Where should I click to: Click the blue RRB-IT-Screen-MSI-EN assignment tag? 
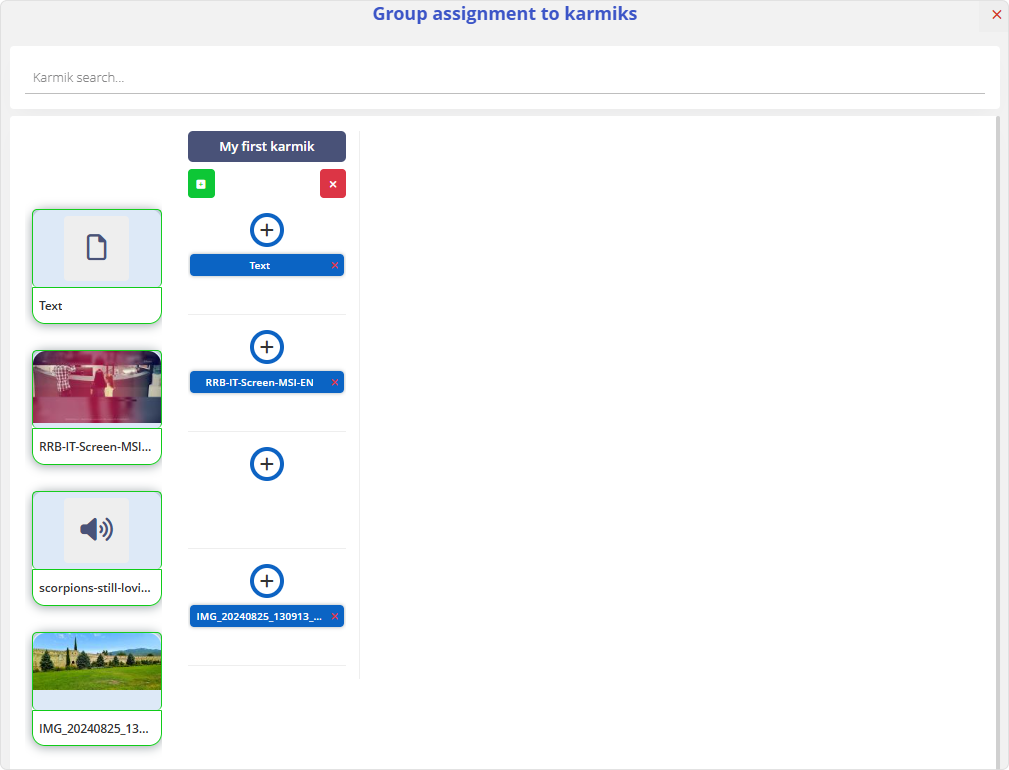259,382
